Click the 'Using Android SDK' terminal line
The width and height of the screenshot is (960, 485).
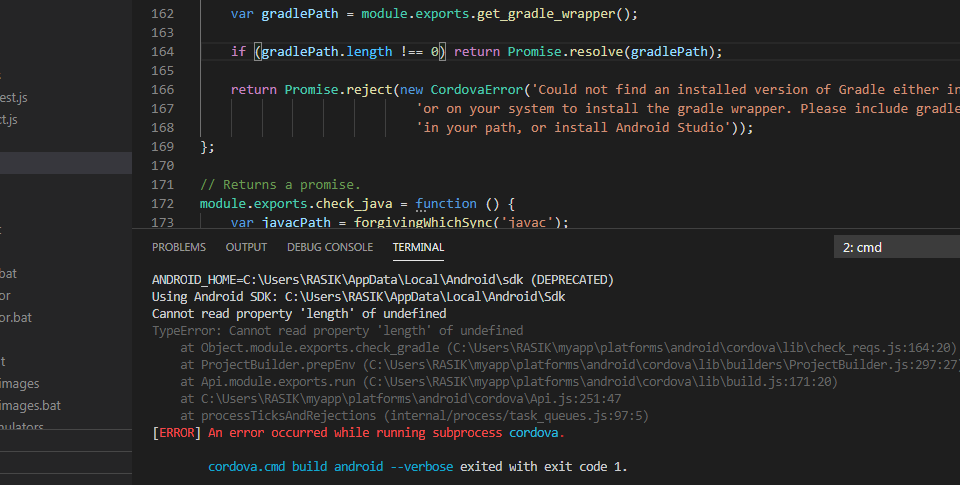click(359, 297)
